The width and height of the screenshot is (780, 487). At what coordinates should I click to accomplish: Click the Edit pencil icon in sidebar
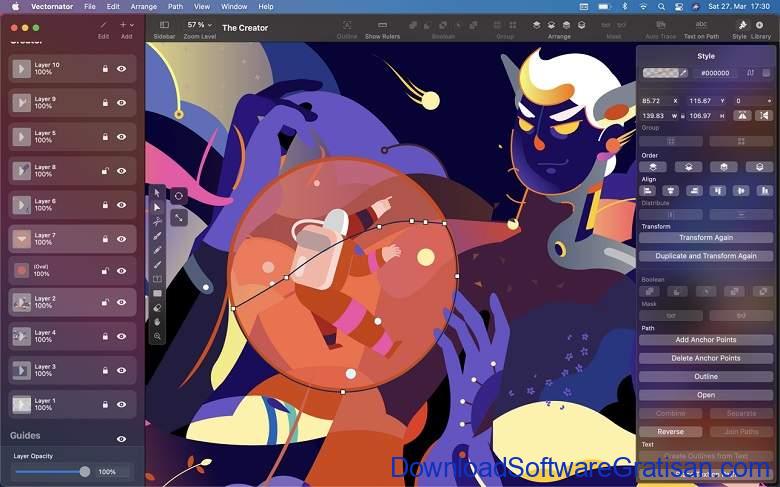pyautogui.click(x=103, y=25)
